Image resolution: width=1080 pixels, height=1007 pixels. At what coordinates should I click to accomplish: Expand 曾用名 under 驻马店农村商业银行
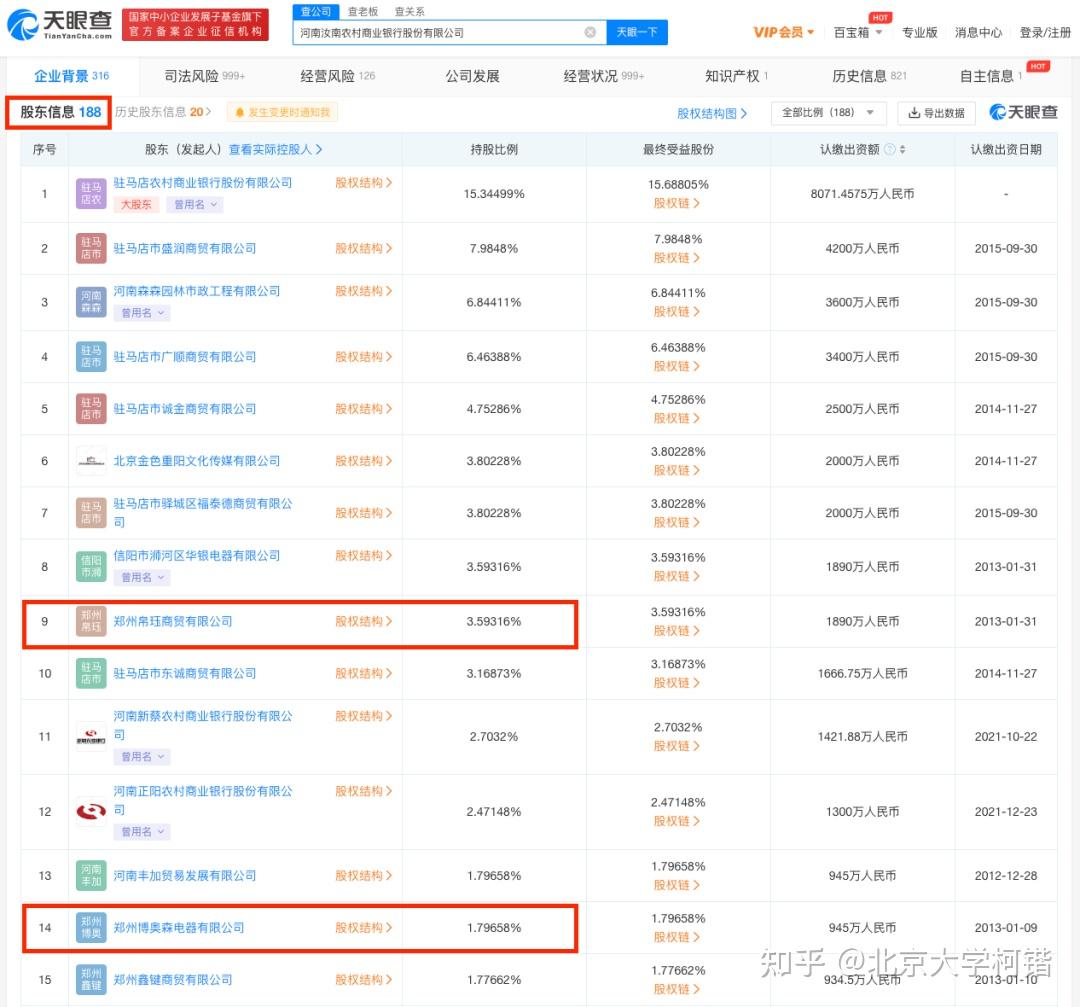coord(196,205)
